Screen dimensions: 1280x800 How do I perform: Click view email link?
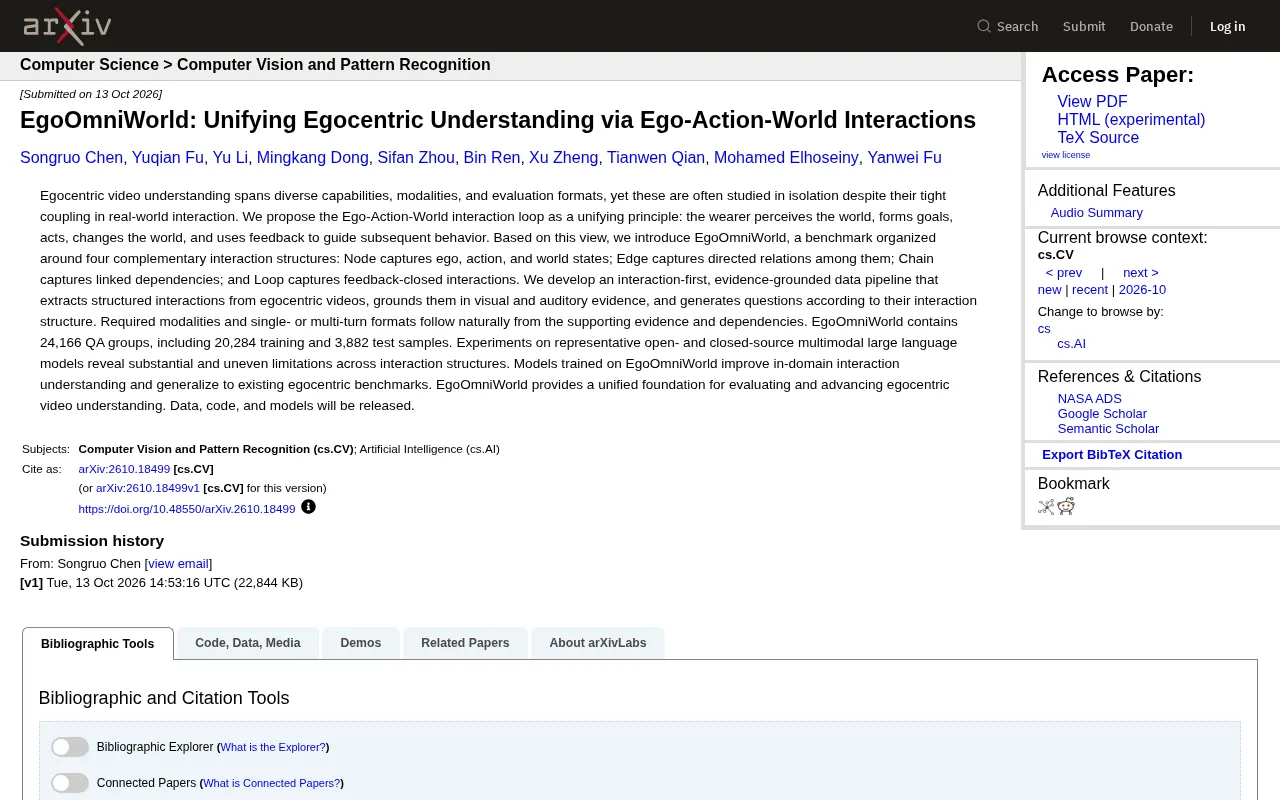tap(178, 564)
